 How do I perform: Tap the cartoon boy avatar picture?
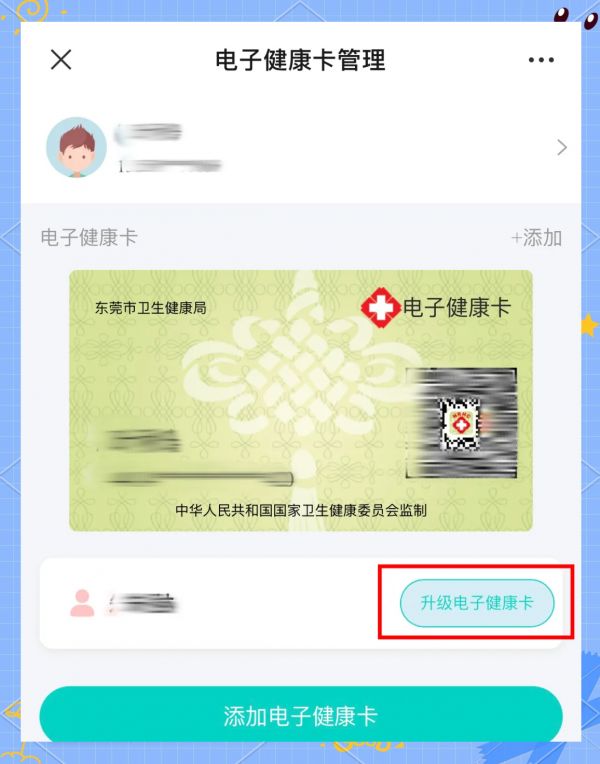tap(76, 147)
